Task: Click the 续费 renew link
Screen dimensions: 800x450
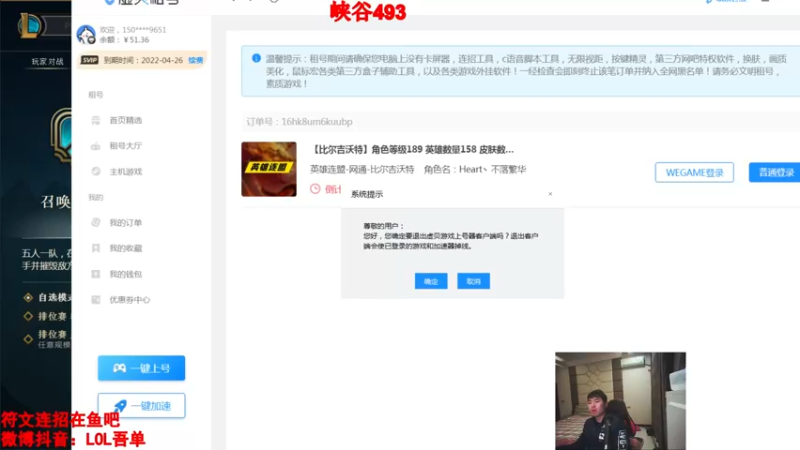Action: (196, 60)
